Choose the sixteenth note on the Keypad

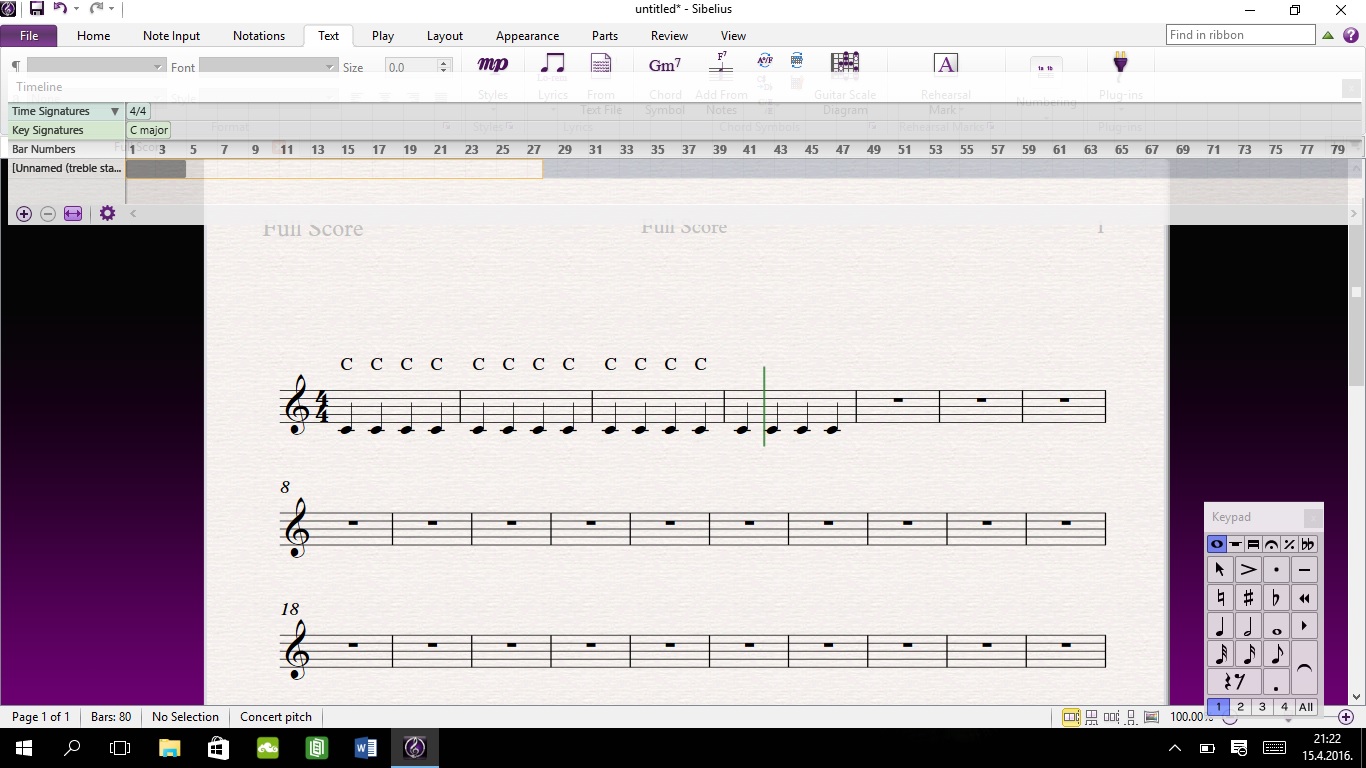1248,654
